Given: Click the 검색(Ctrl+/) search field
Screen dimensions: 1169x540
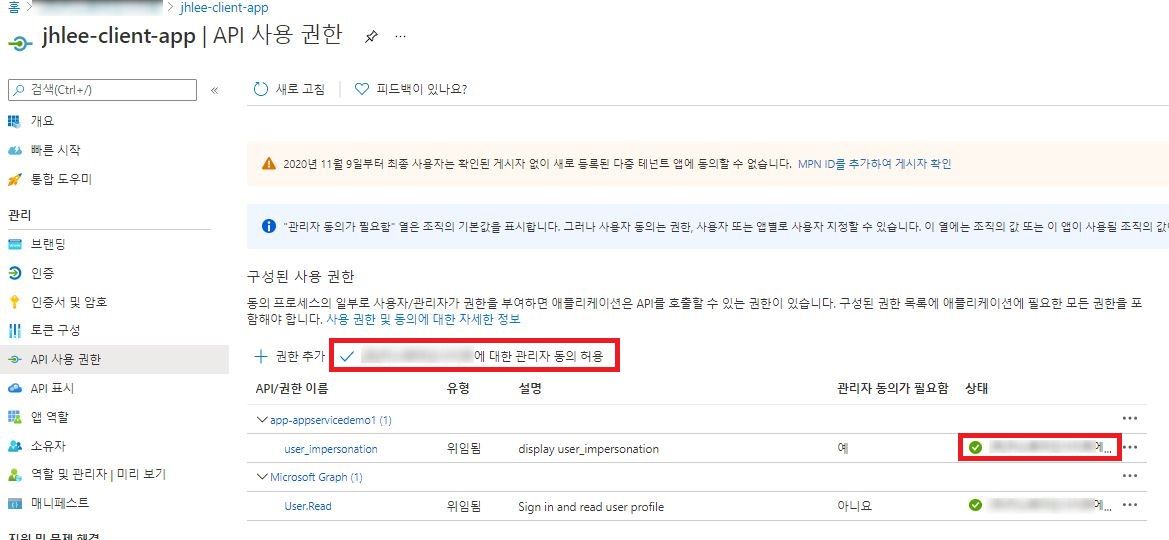Looking at the screenshot, I should [102, 90].
